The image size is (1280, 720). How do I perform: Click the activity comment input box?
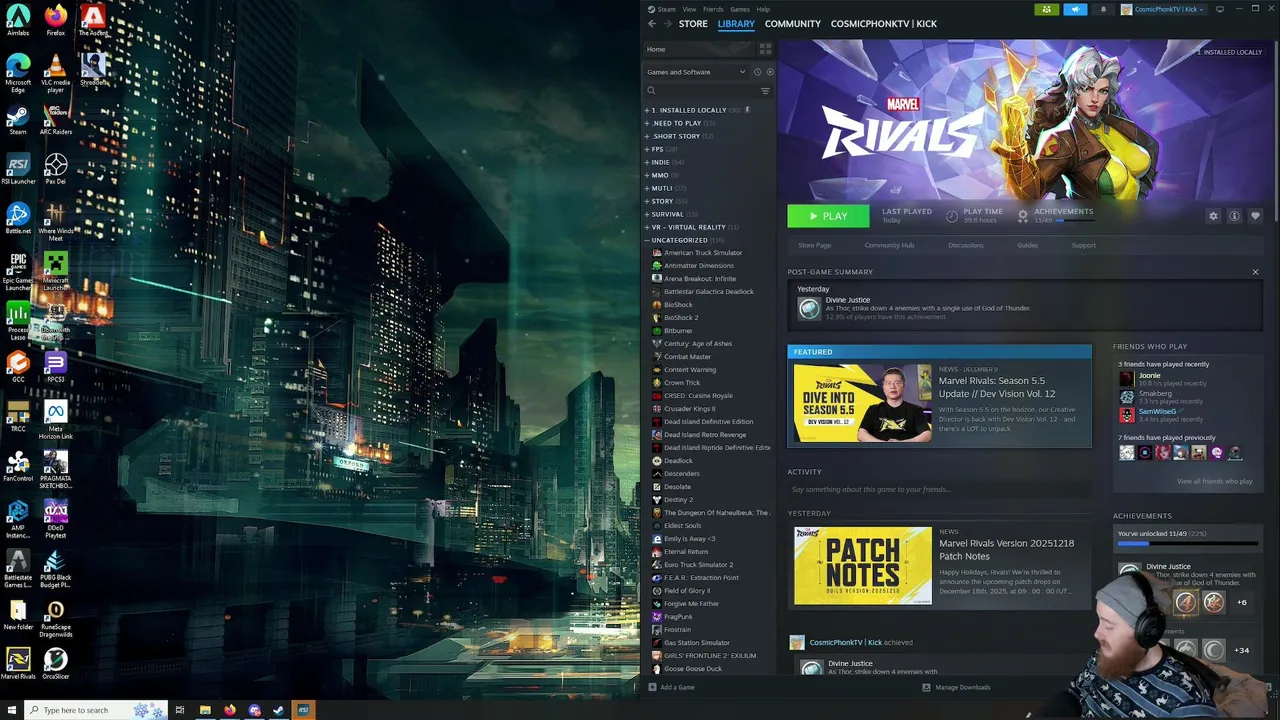pos(940,490)
